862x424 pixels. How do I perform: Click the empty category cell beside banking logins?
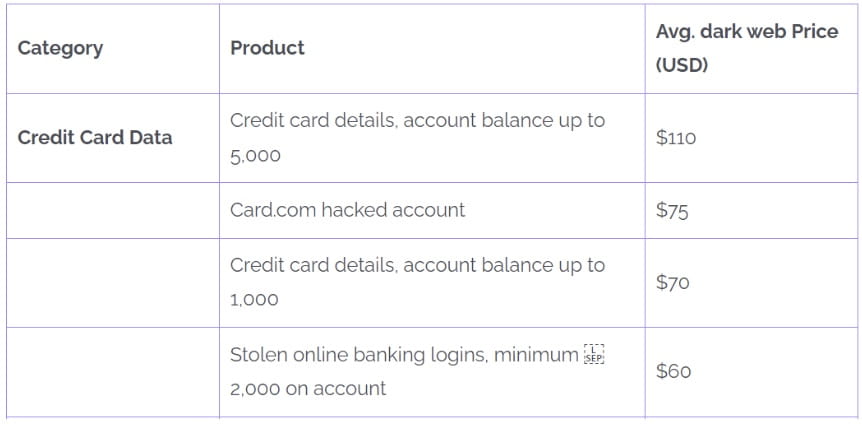(112, 371)
